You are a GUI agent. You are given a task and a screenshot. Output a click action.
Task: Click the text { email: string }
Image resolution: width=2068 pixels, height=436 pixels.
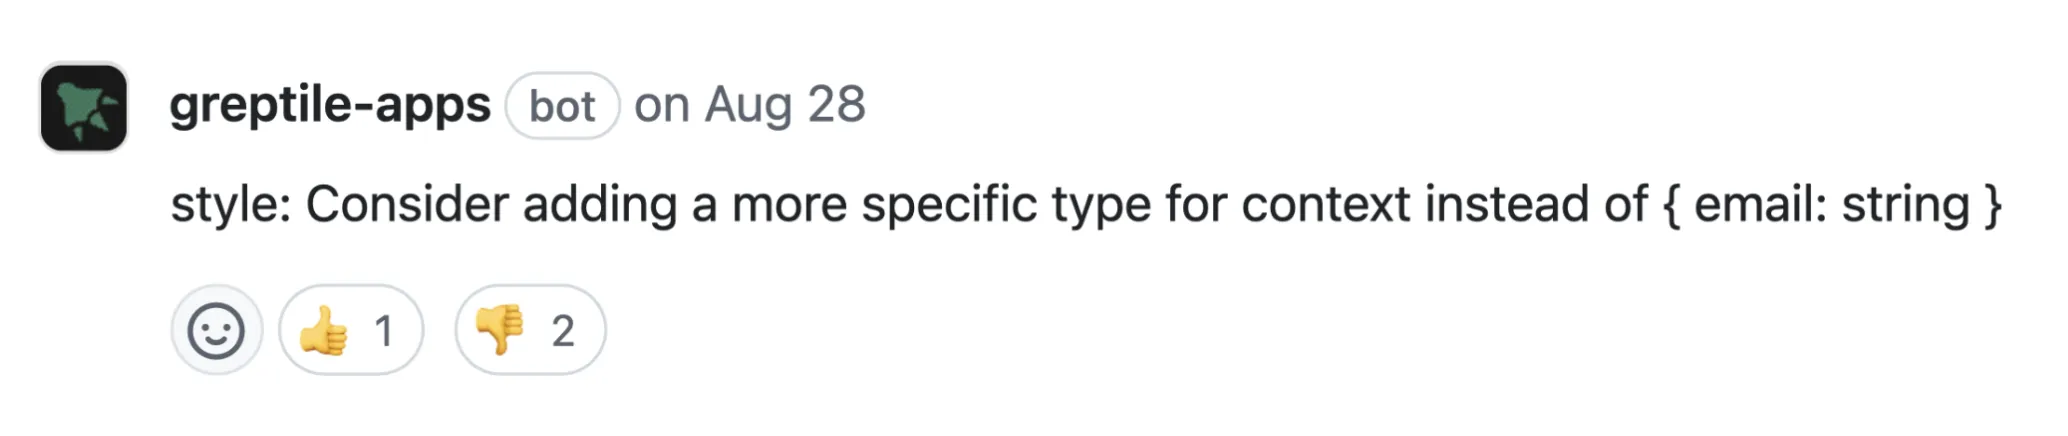point(1832,205)
